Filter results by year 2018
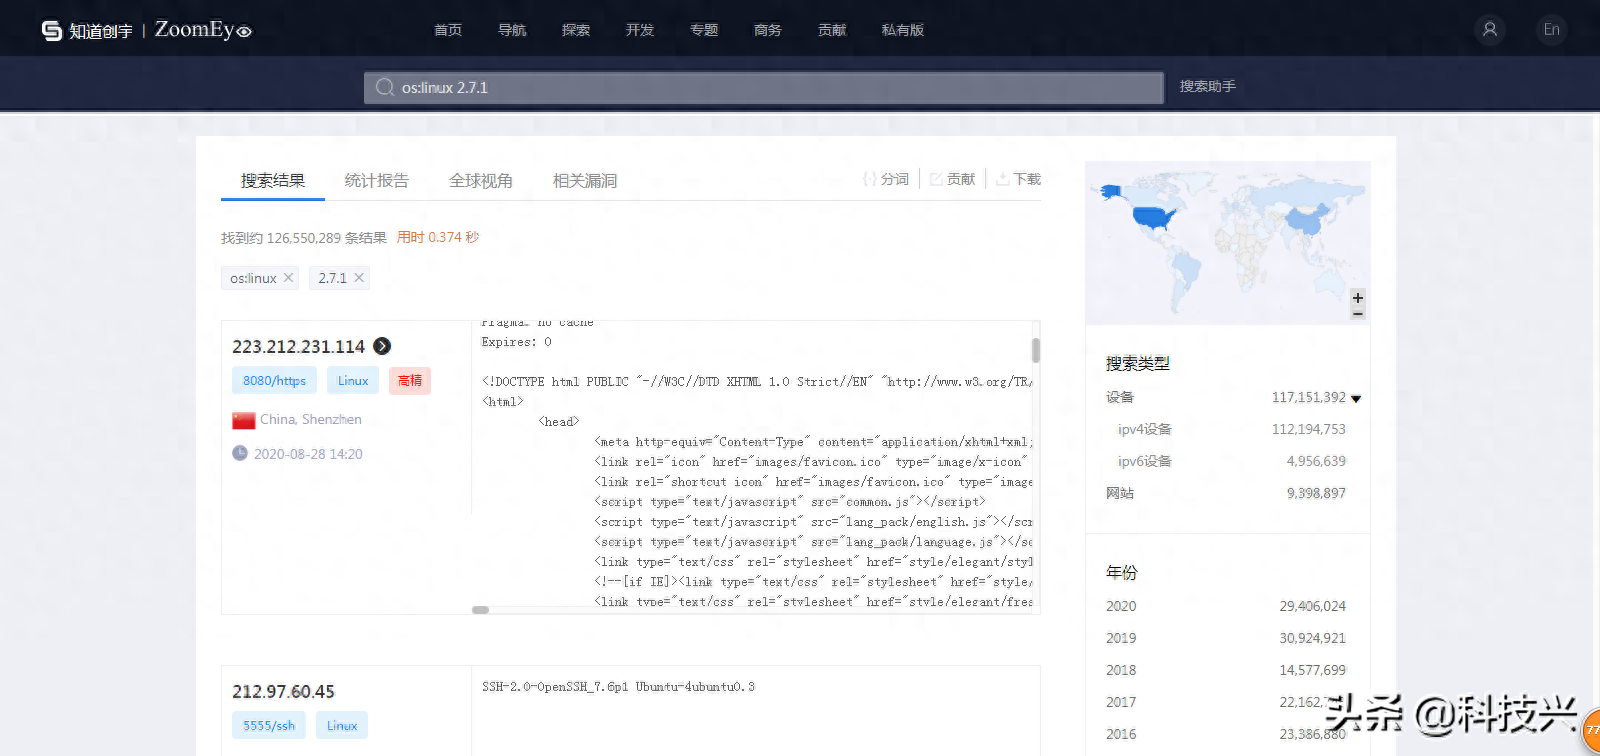This screenshot has height=756, width=1600. [x=1121, y=671]
